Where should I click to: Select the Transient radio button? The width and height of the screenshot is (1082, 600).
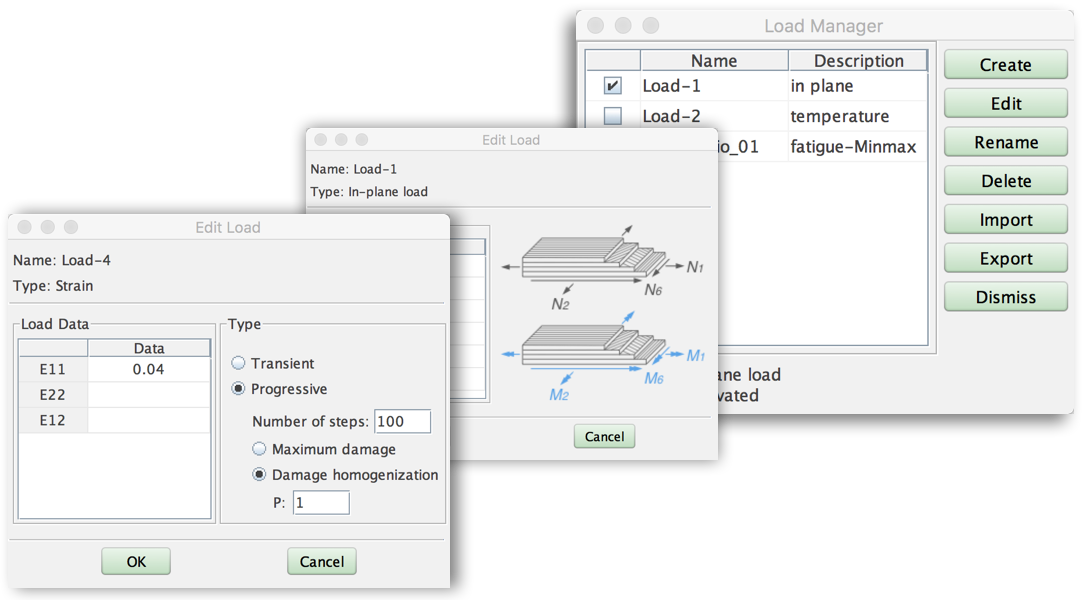pos(239,364)
